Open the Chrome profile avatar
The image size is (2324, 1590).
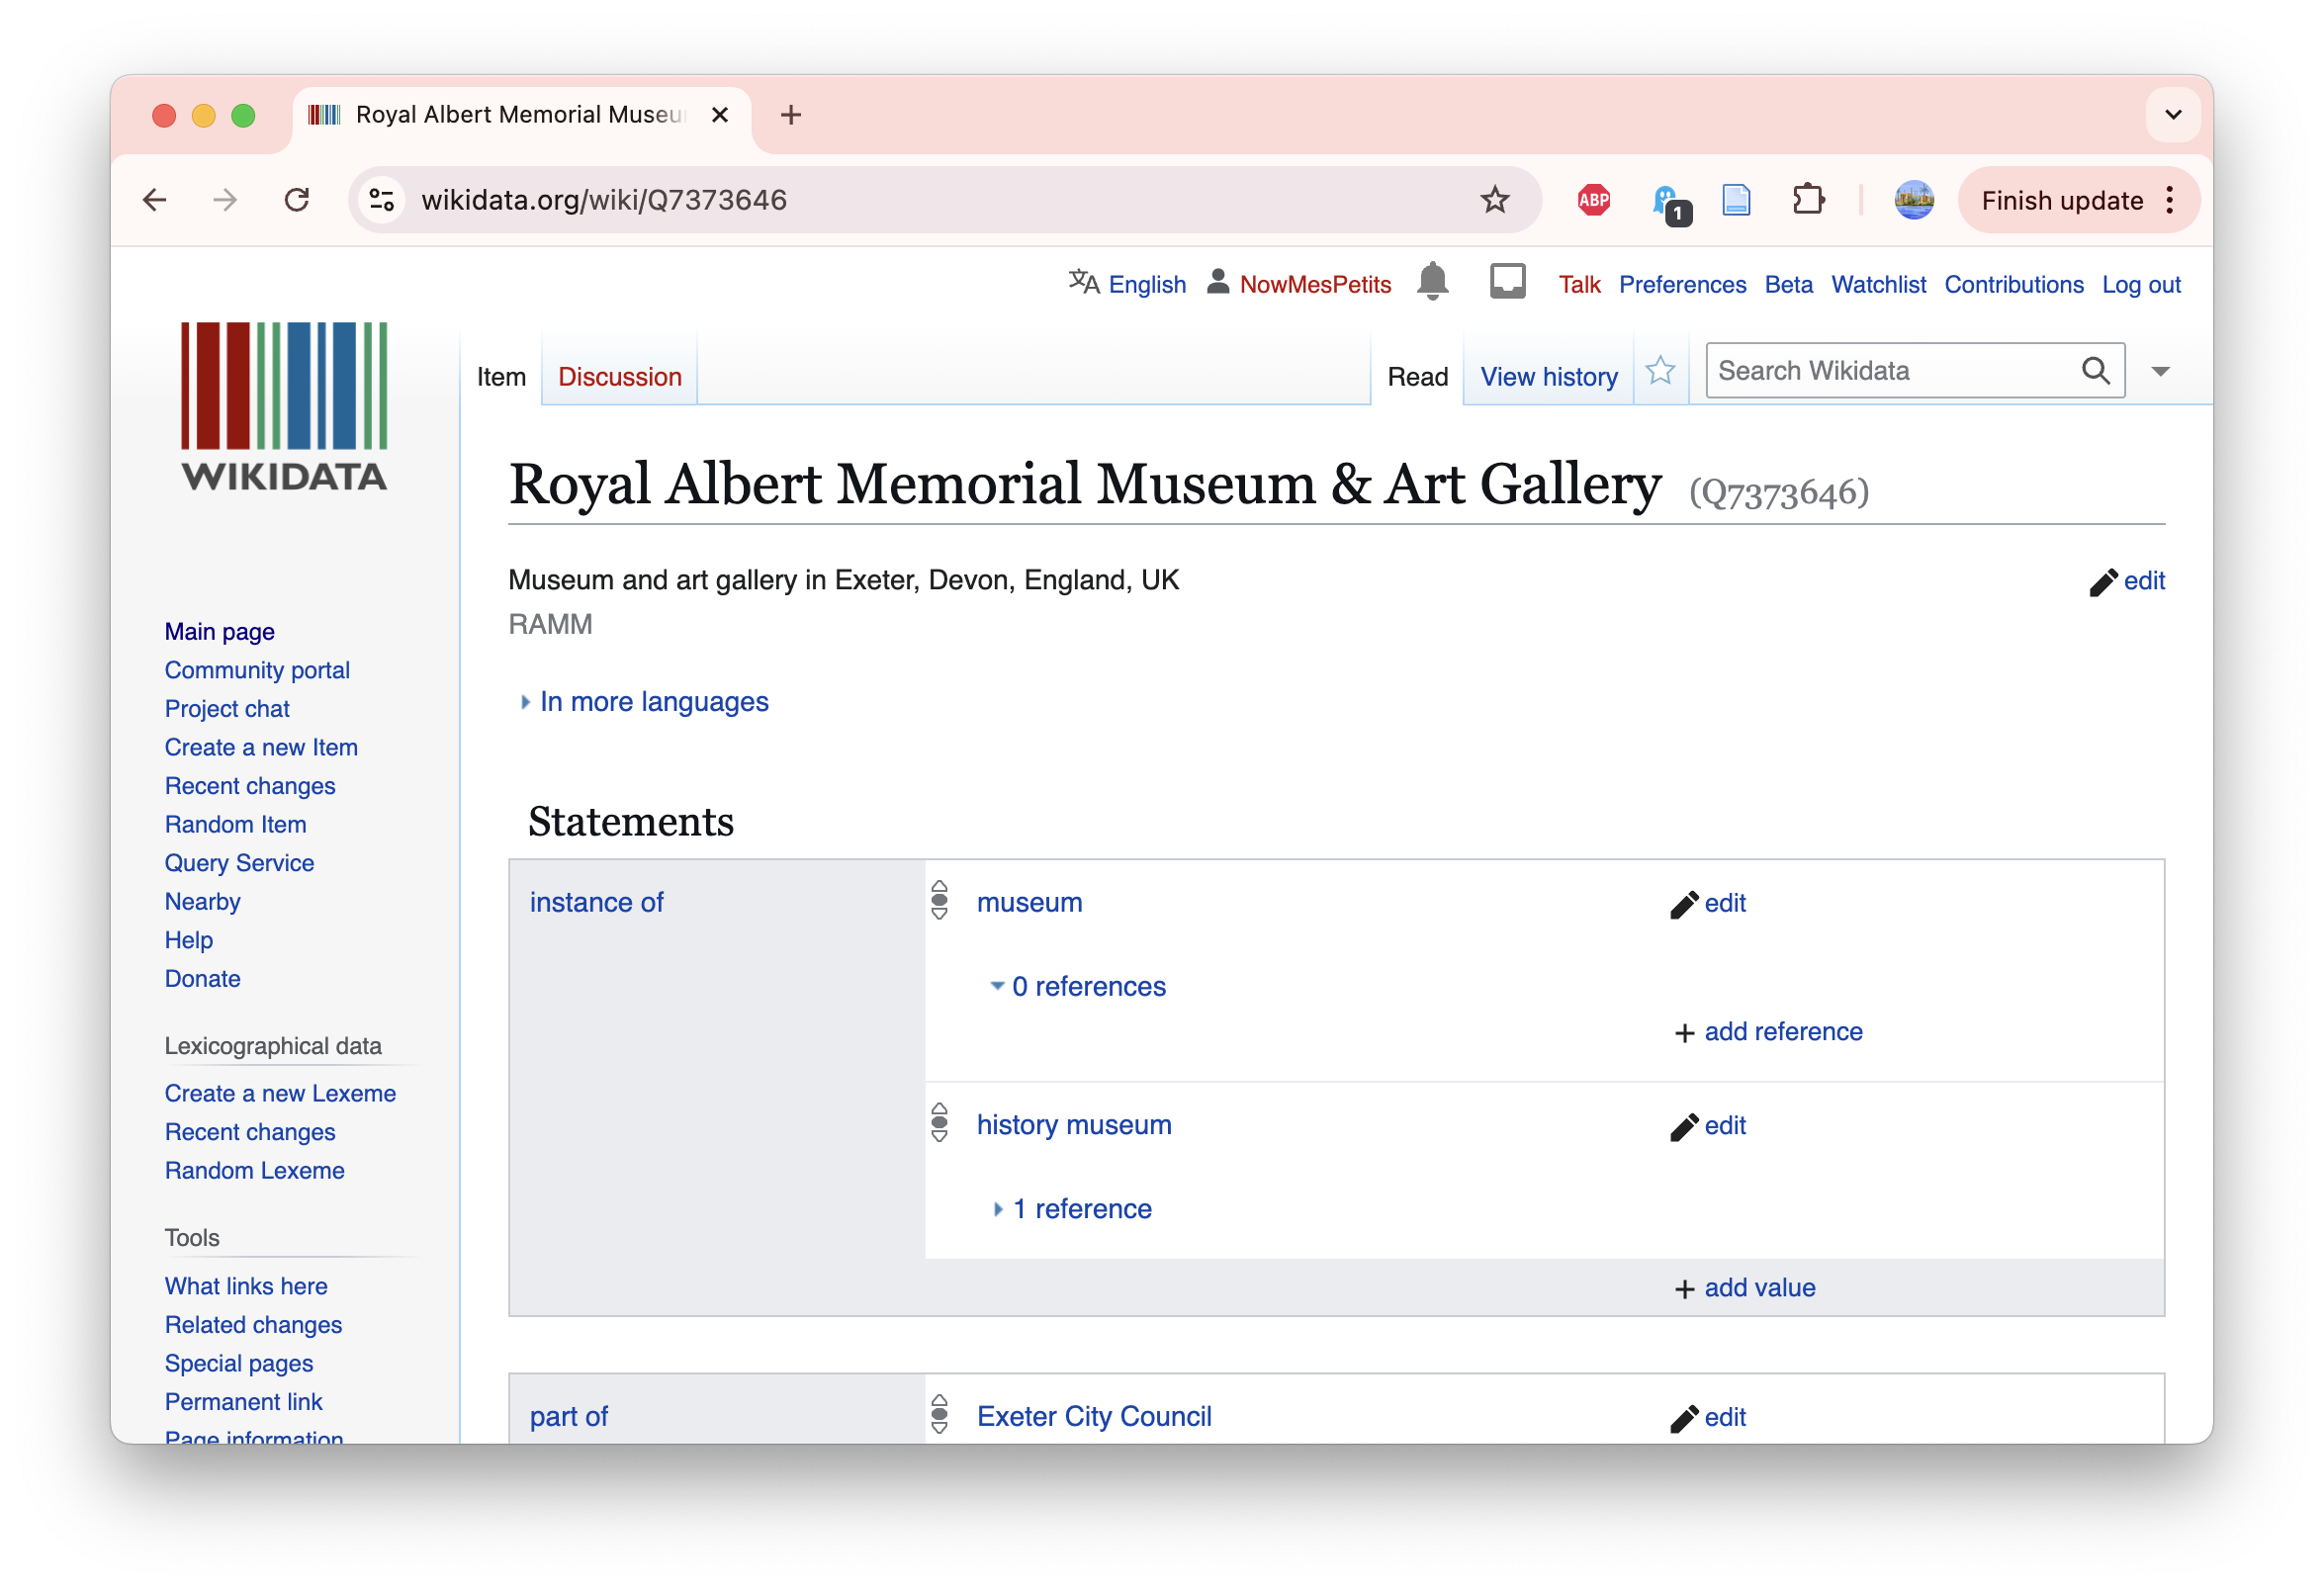point(1913,200)
